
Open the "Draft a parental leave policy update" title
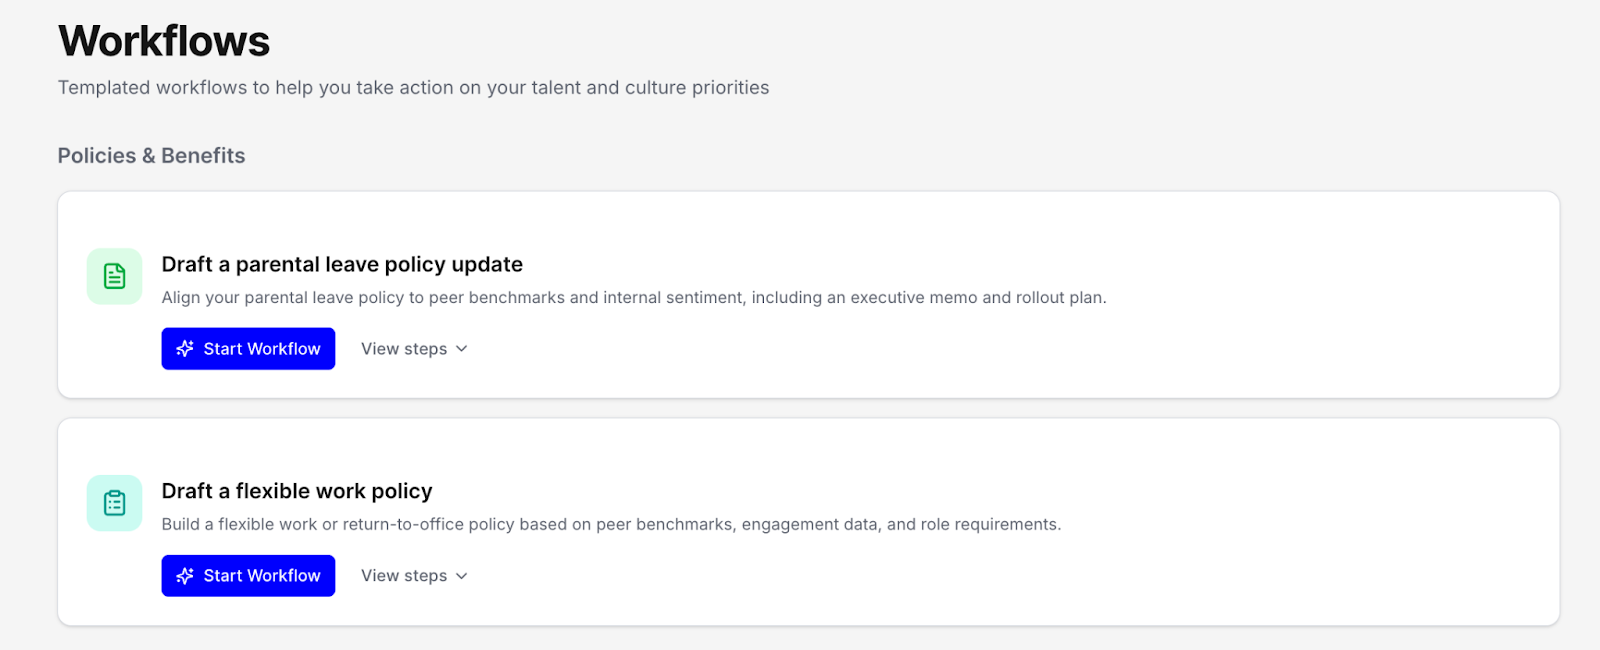point(342,265)
